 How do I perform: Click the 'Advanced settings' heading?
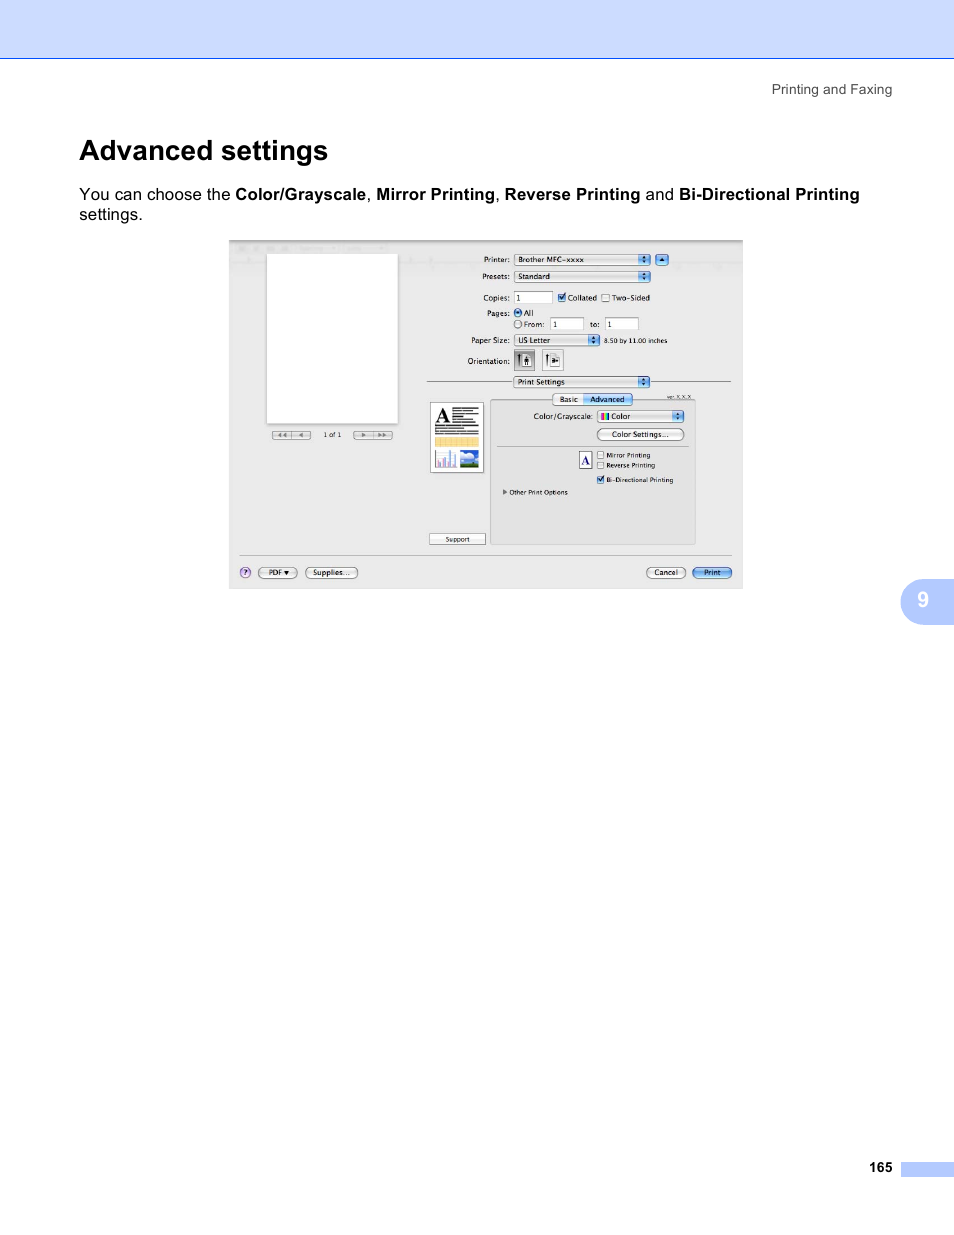pyautogui.click(x=204, y=151)
